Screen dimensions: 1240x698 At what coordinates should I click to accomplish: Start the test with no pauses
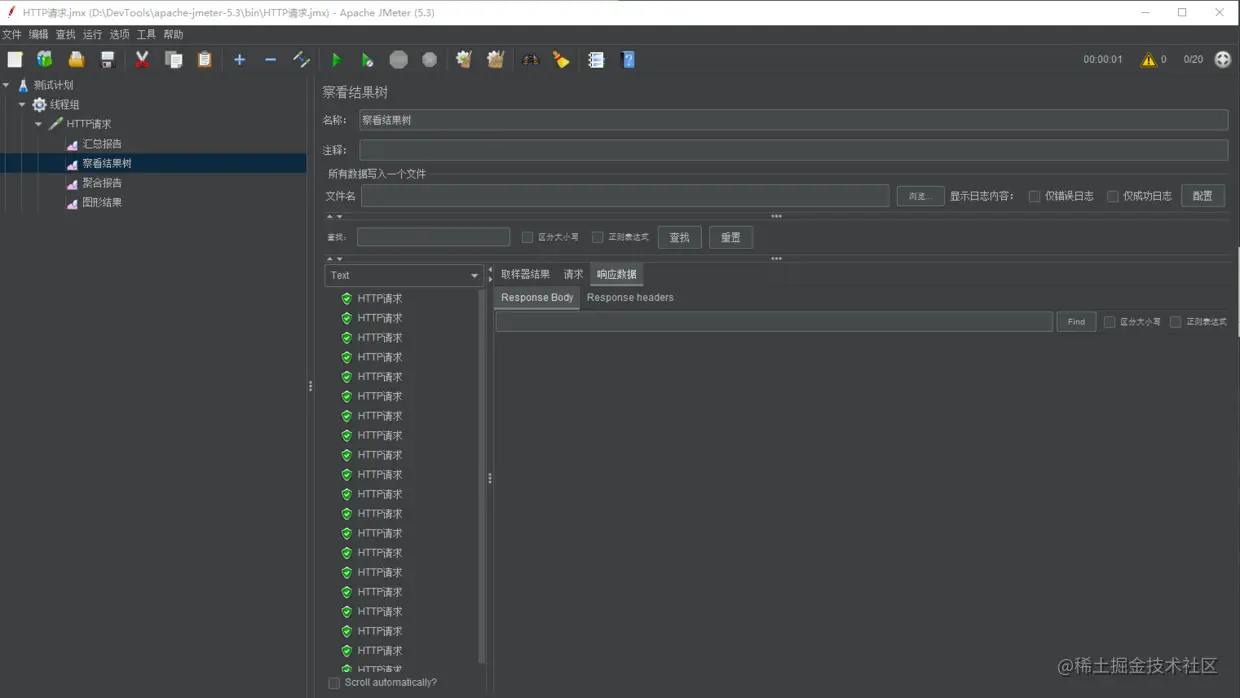point(367,60)
